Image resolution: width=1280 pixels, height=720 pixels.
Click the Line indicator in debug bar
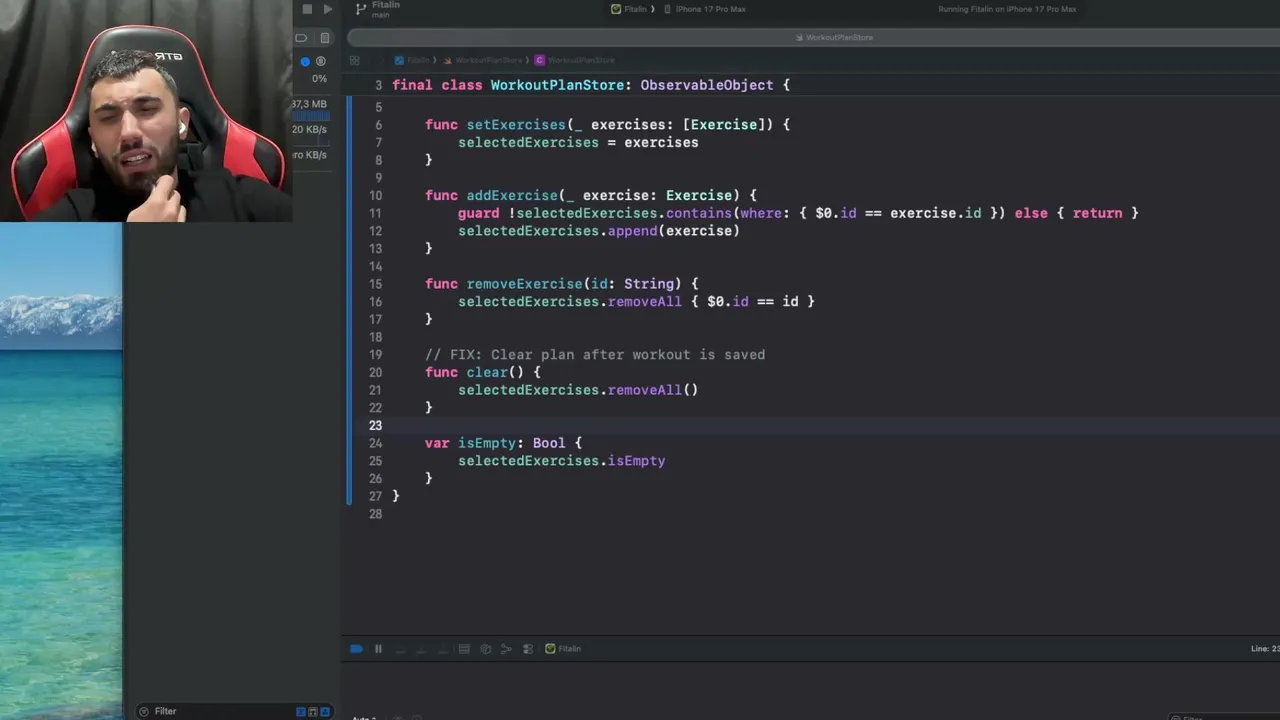[x=1264, y=649]
